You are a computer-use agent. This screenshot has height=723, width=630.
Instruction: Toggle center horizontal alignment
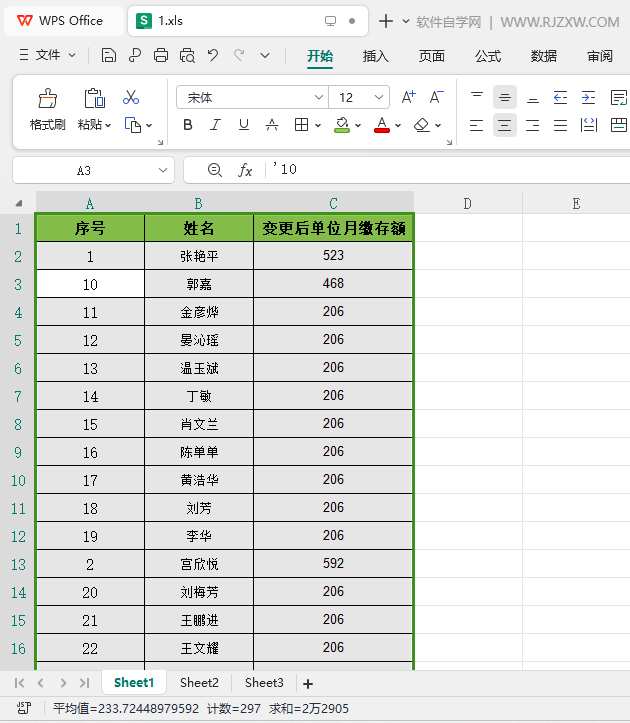pos(505,125)
